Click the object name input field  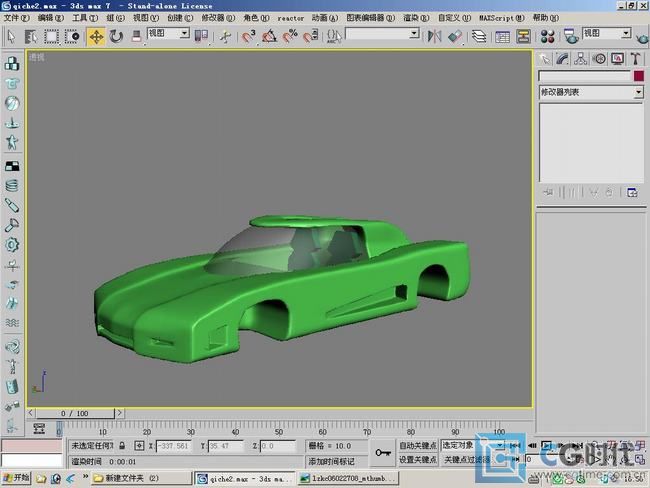coord(584,76)
